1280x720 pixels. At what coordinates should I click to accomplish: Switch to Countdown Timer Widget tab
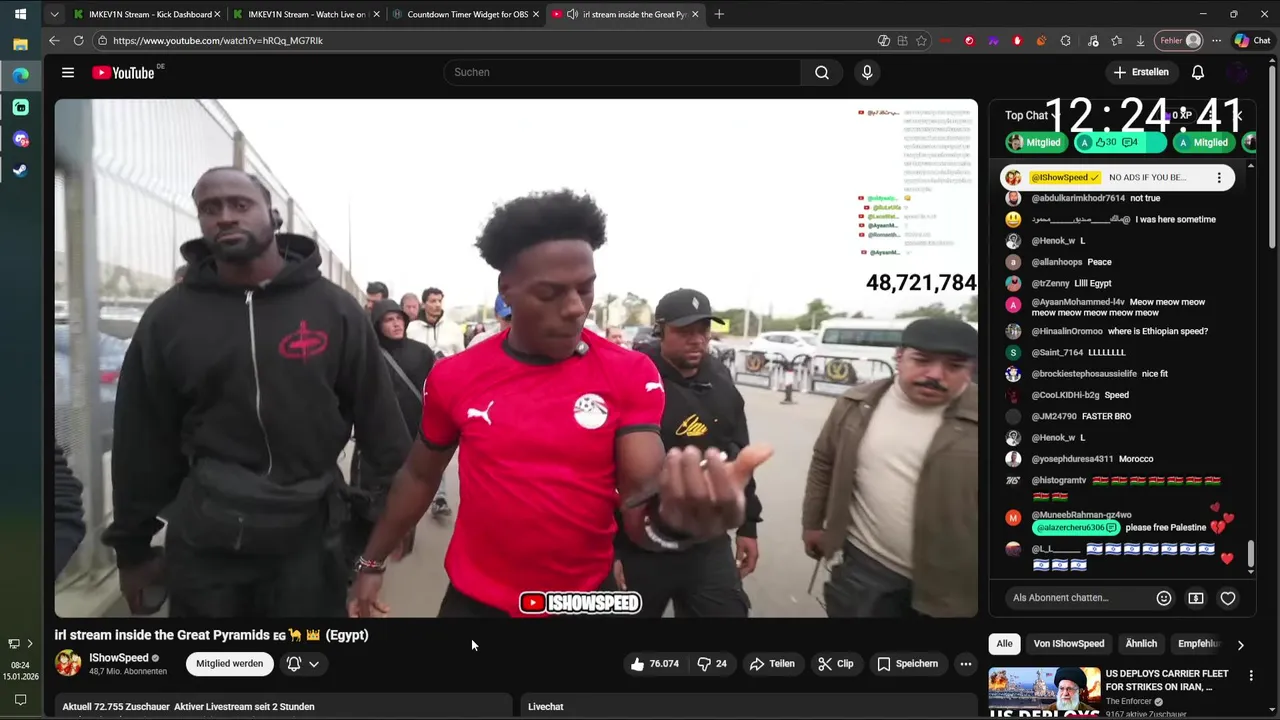(466, 14)
